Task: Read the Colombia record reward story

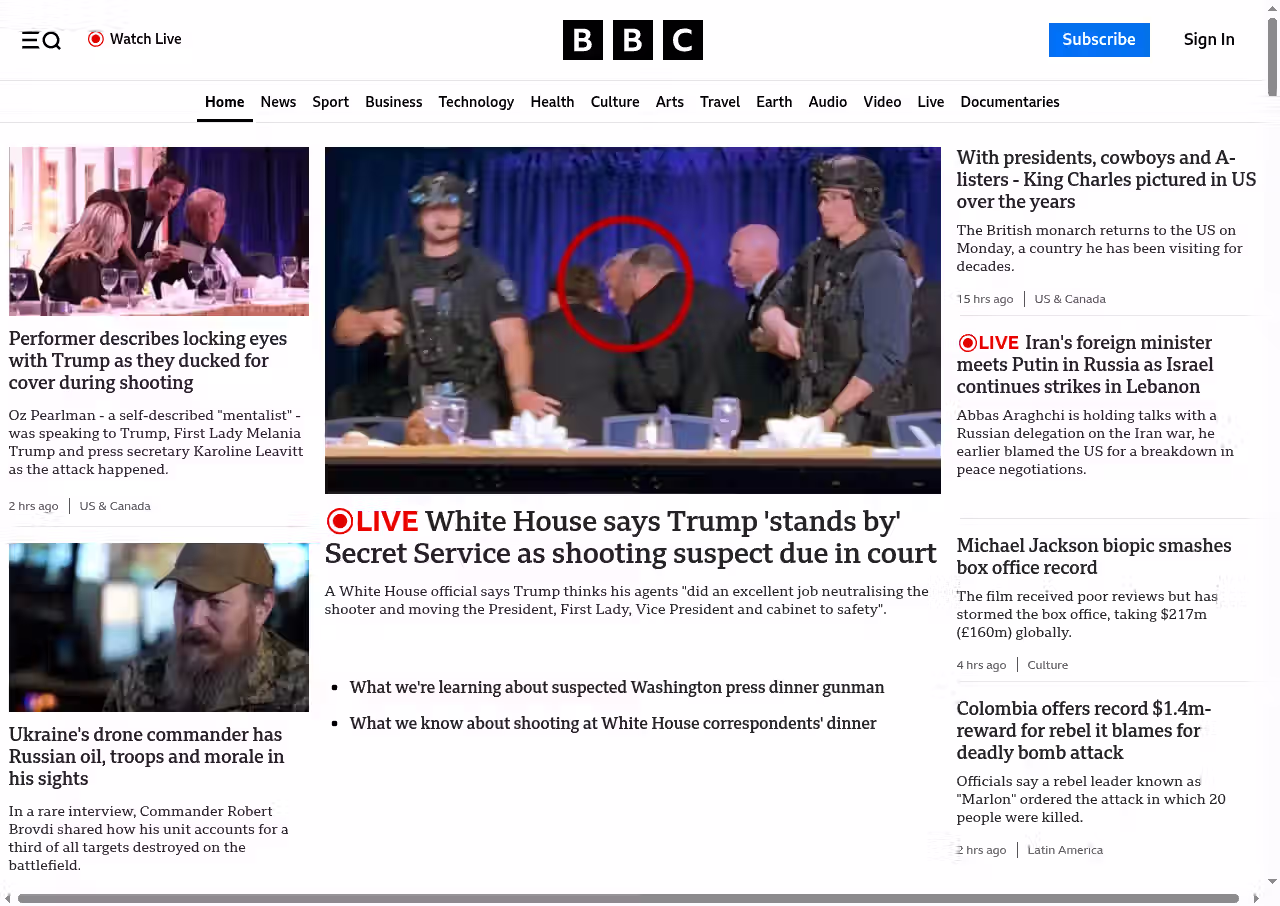Action: pyautogui.click(x=1083, y=731)
